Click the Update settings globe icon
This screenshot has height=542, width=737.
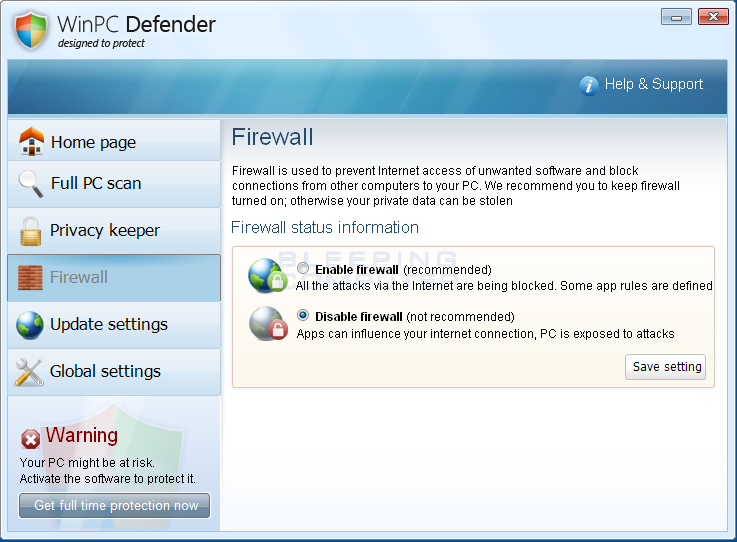pos(30,325)
